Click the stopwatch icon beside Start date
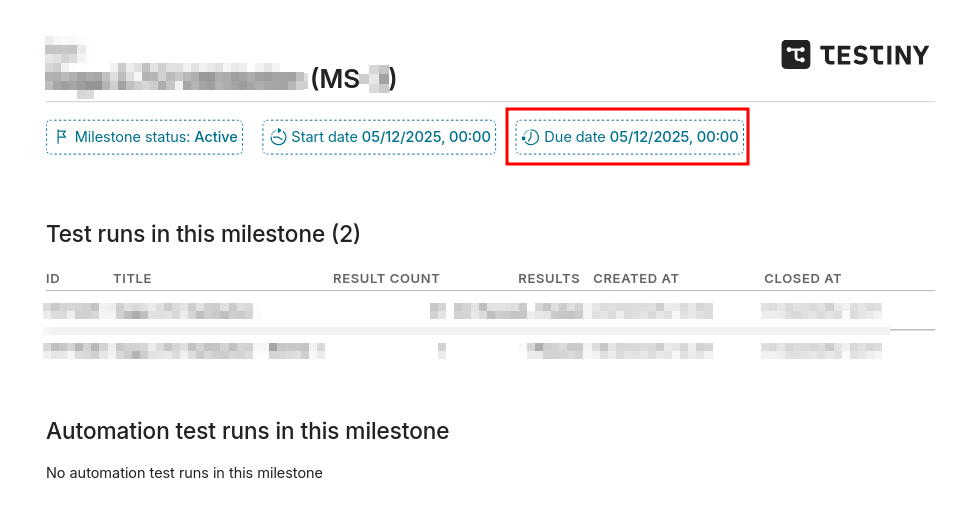The width and height of the screenshot is (970, 519). (x=279, y=137)
